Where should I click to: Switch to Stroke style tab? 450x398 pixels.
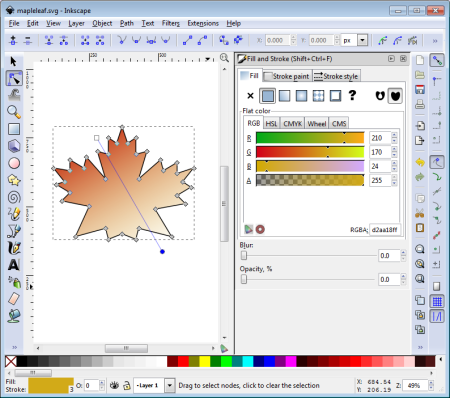coord(336,76)
